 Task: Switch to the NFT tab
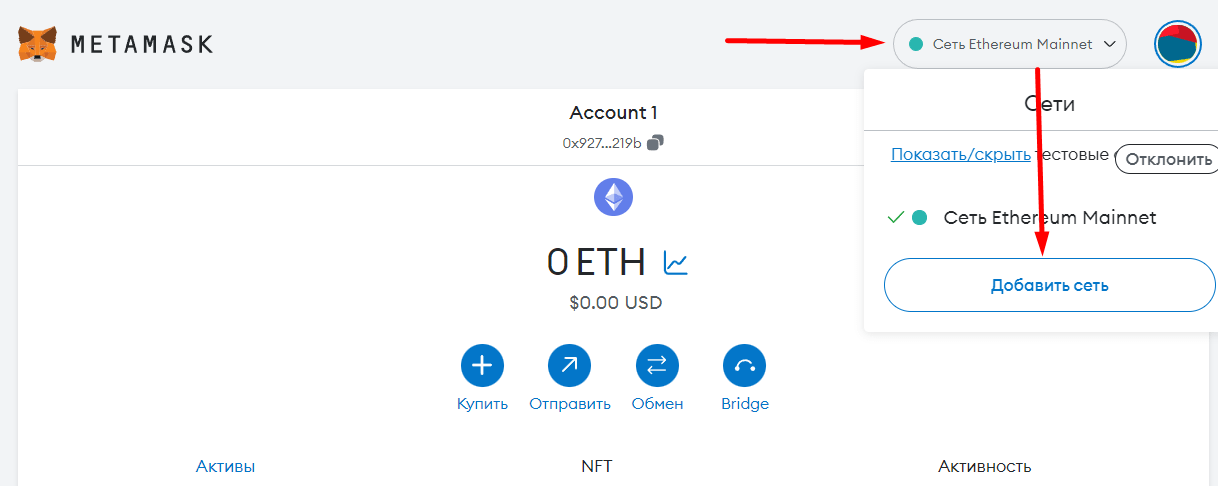point(596,466)
